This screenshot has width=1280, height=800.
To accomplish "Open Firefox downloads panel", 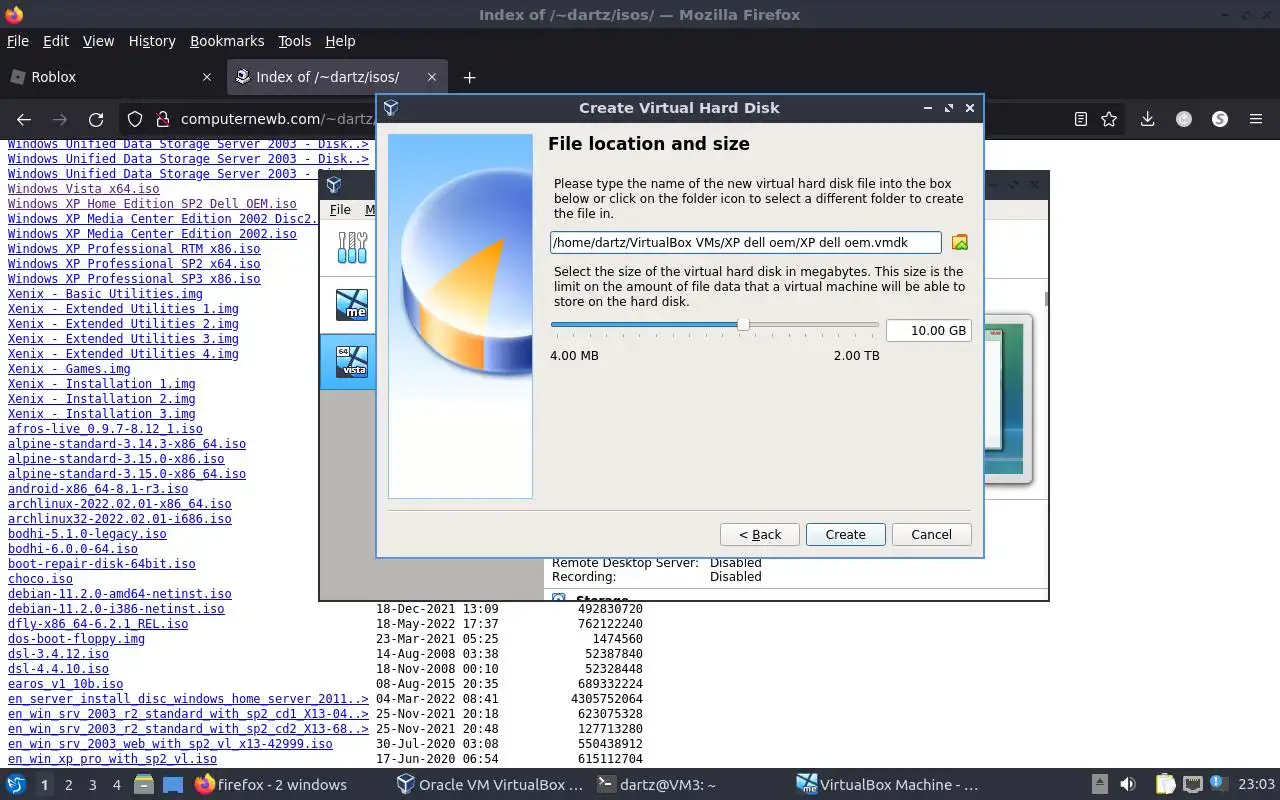I will click(1147, 119).
